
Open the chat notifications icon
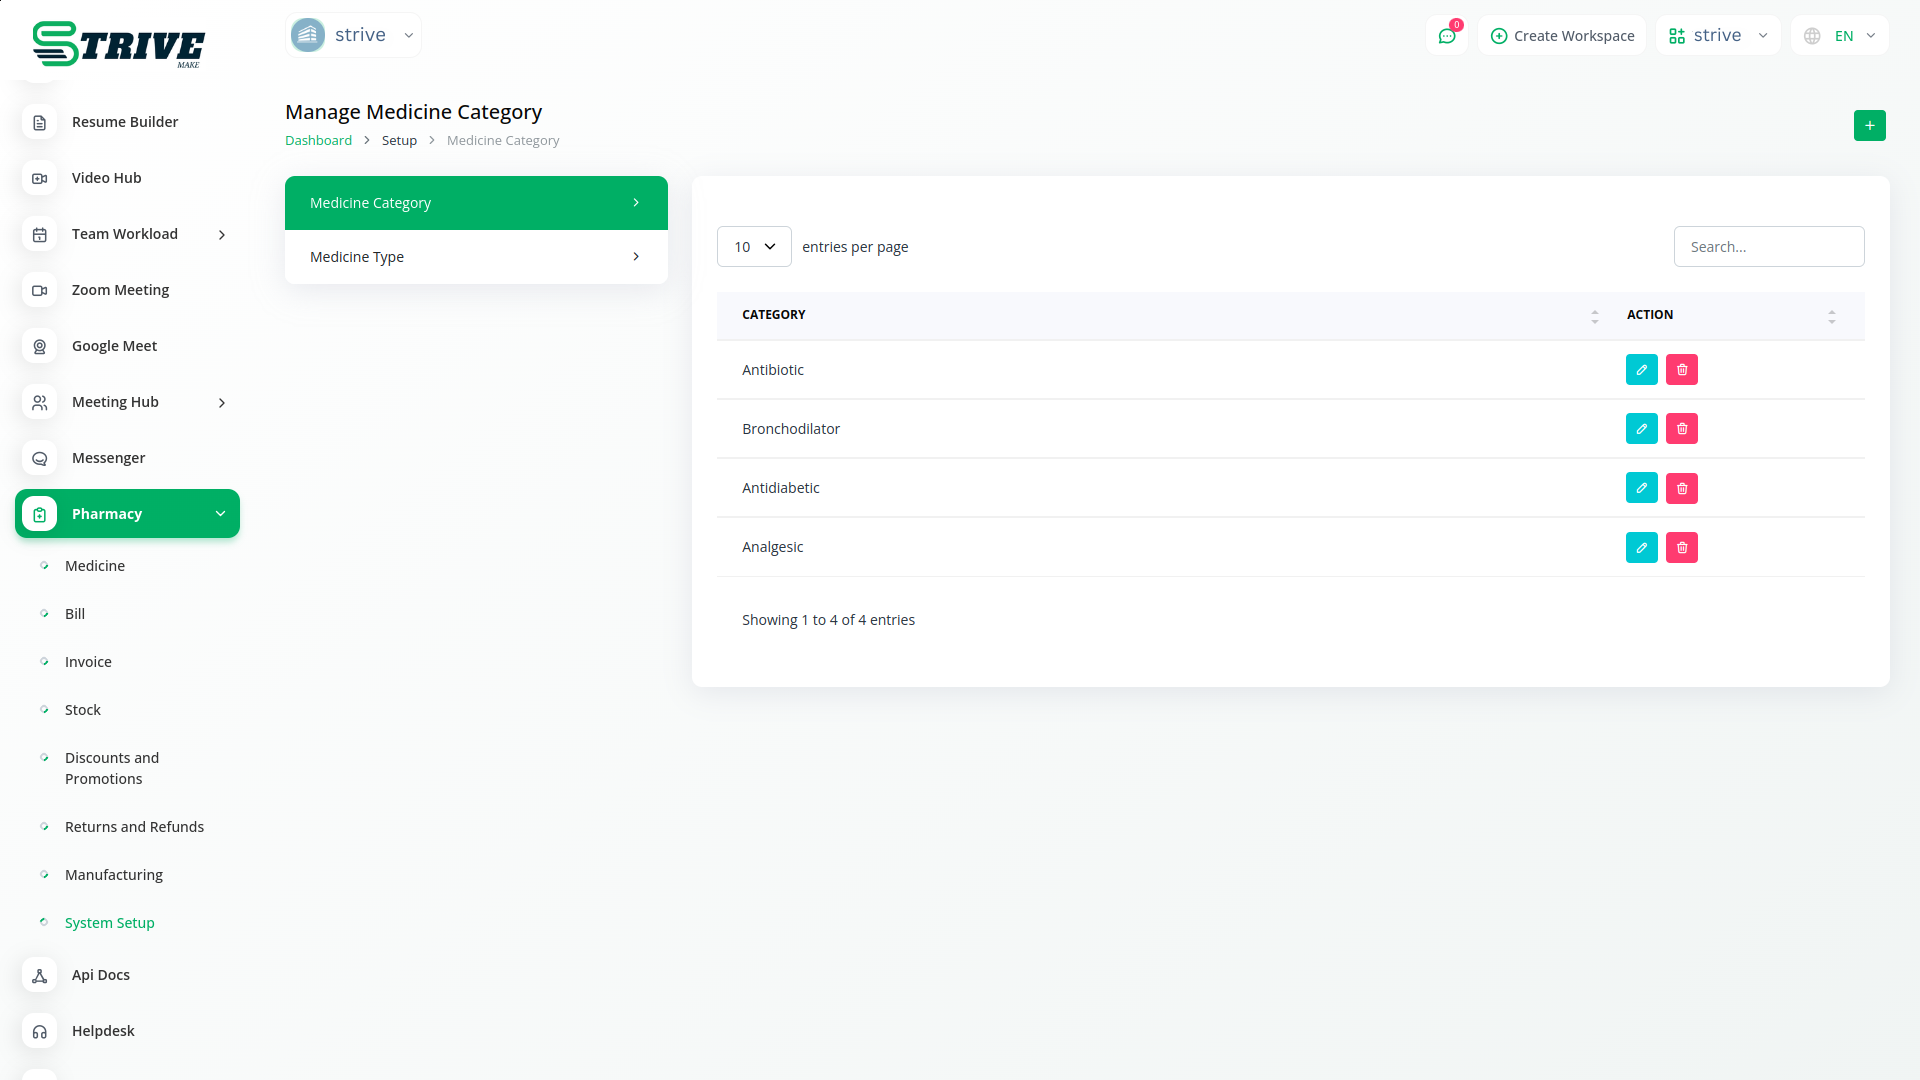(x=1446, y=36)
